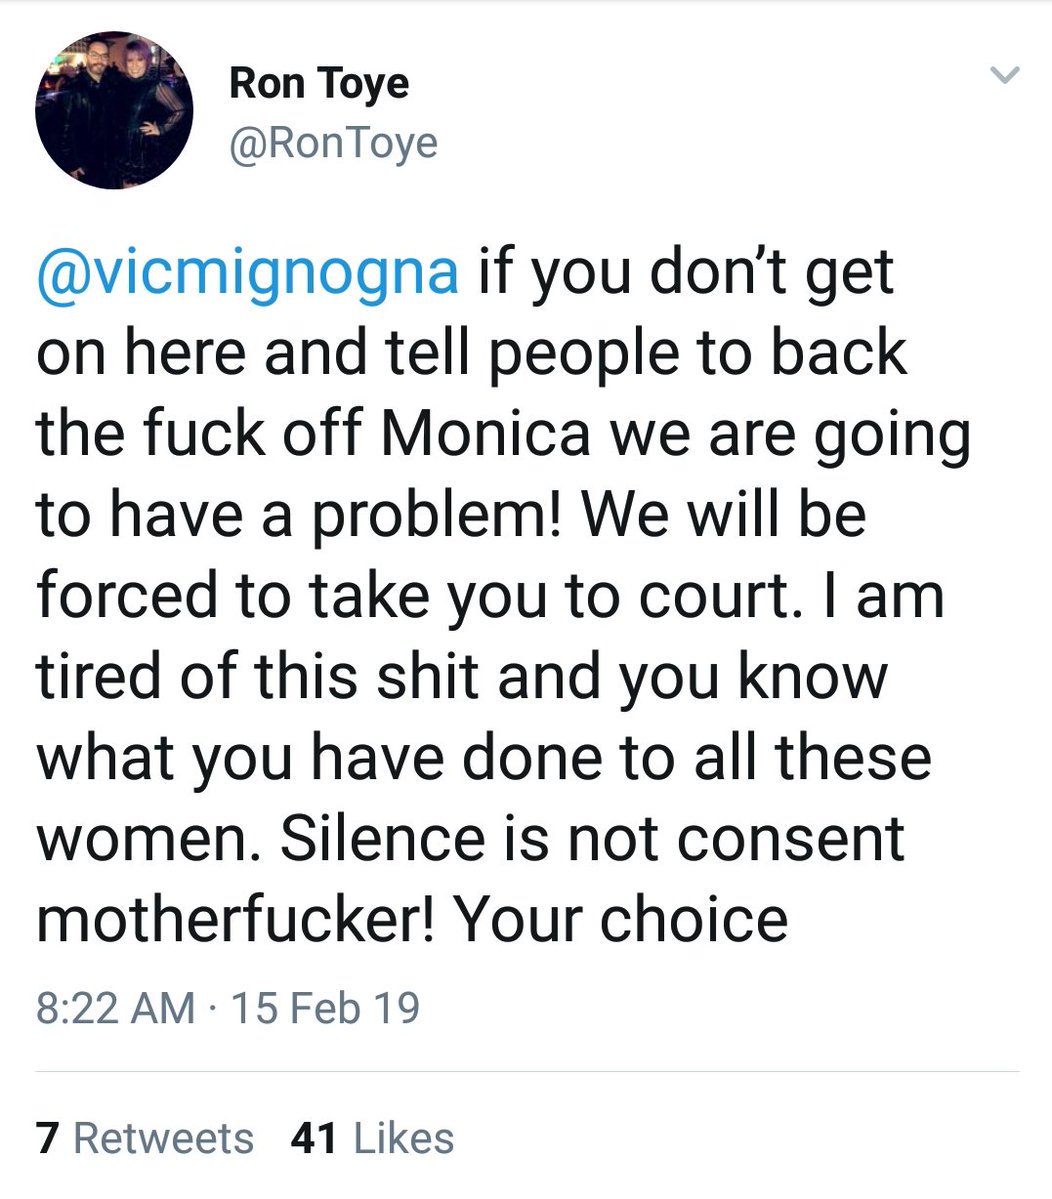The height and width of the screenshot is (1199, 1052).
Task: Click the 8:22 AM timestamp
Action: tap(115, 1007)
